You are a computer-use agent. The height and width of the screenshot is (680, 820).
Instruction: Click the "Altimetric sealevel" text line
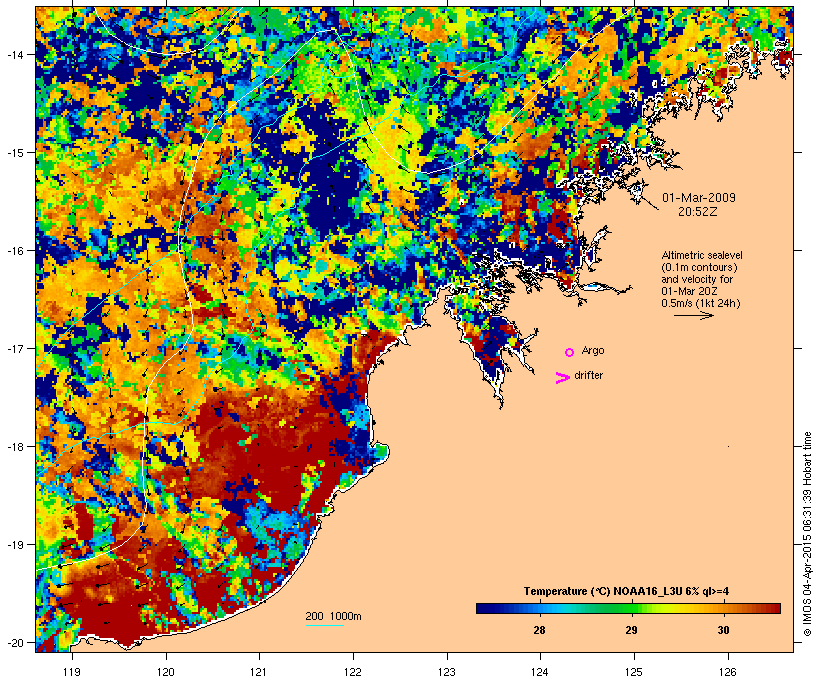pyautogui.click(x=702, y=255)
